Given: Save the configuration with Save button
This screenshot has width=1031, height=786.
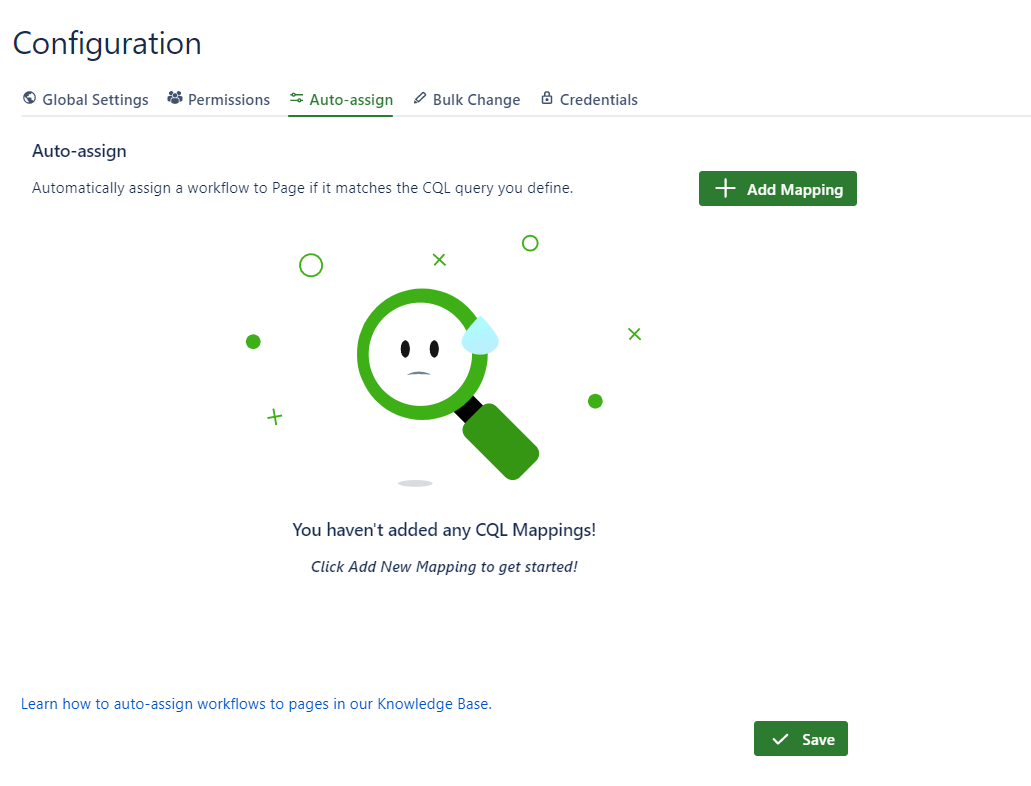Looking at the screenshot, I should [801, 739].
